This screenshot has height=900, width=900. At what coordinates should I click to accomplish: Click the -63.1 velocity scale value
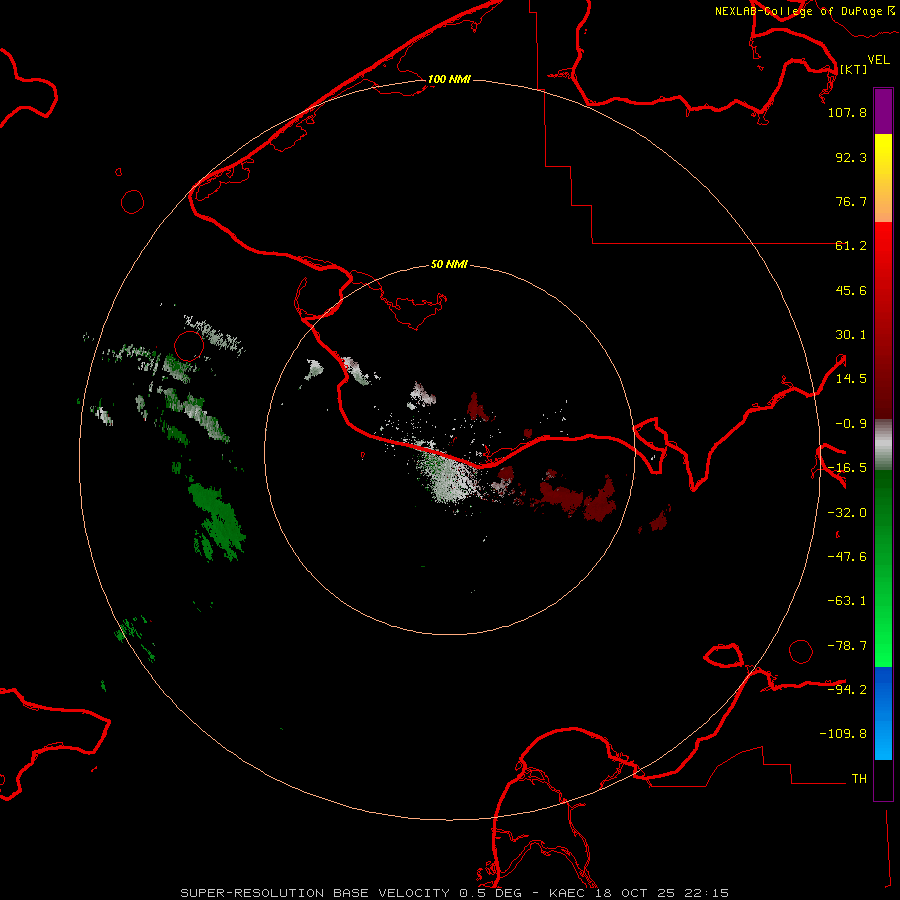pyautogui.click(x=847, y=601)
